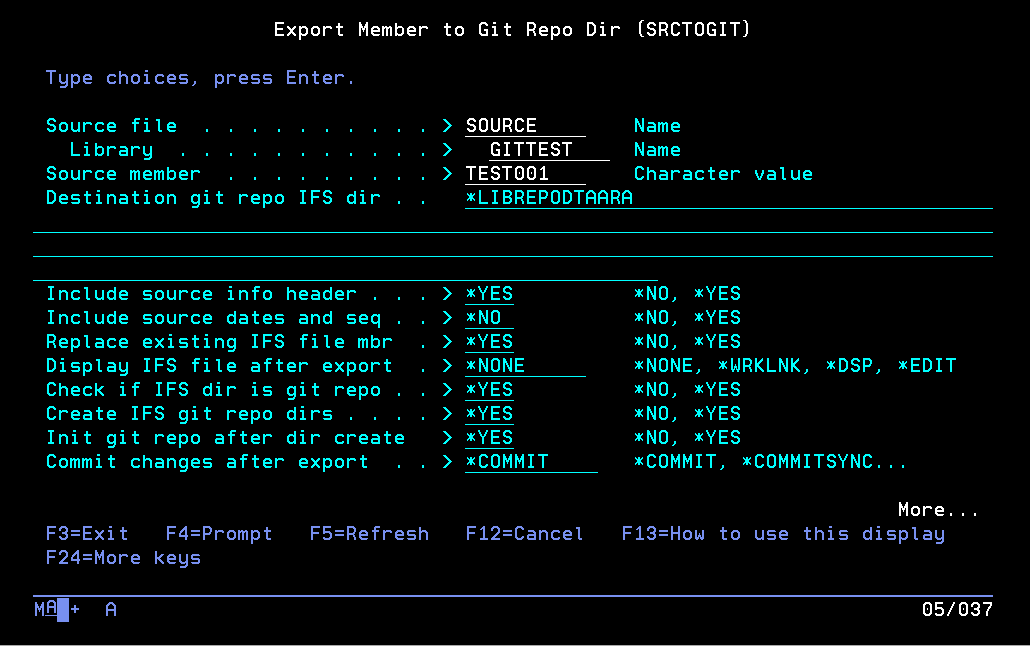Click the Commit changes after export *COMMIT field

(x=531, y=462)
